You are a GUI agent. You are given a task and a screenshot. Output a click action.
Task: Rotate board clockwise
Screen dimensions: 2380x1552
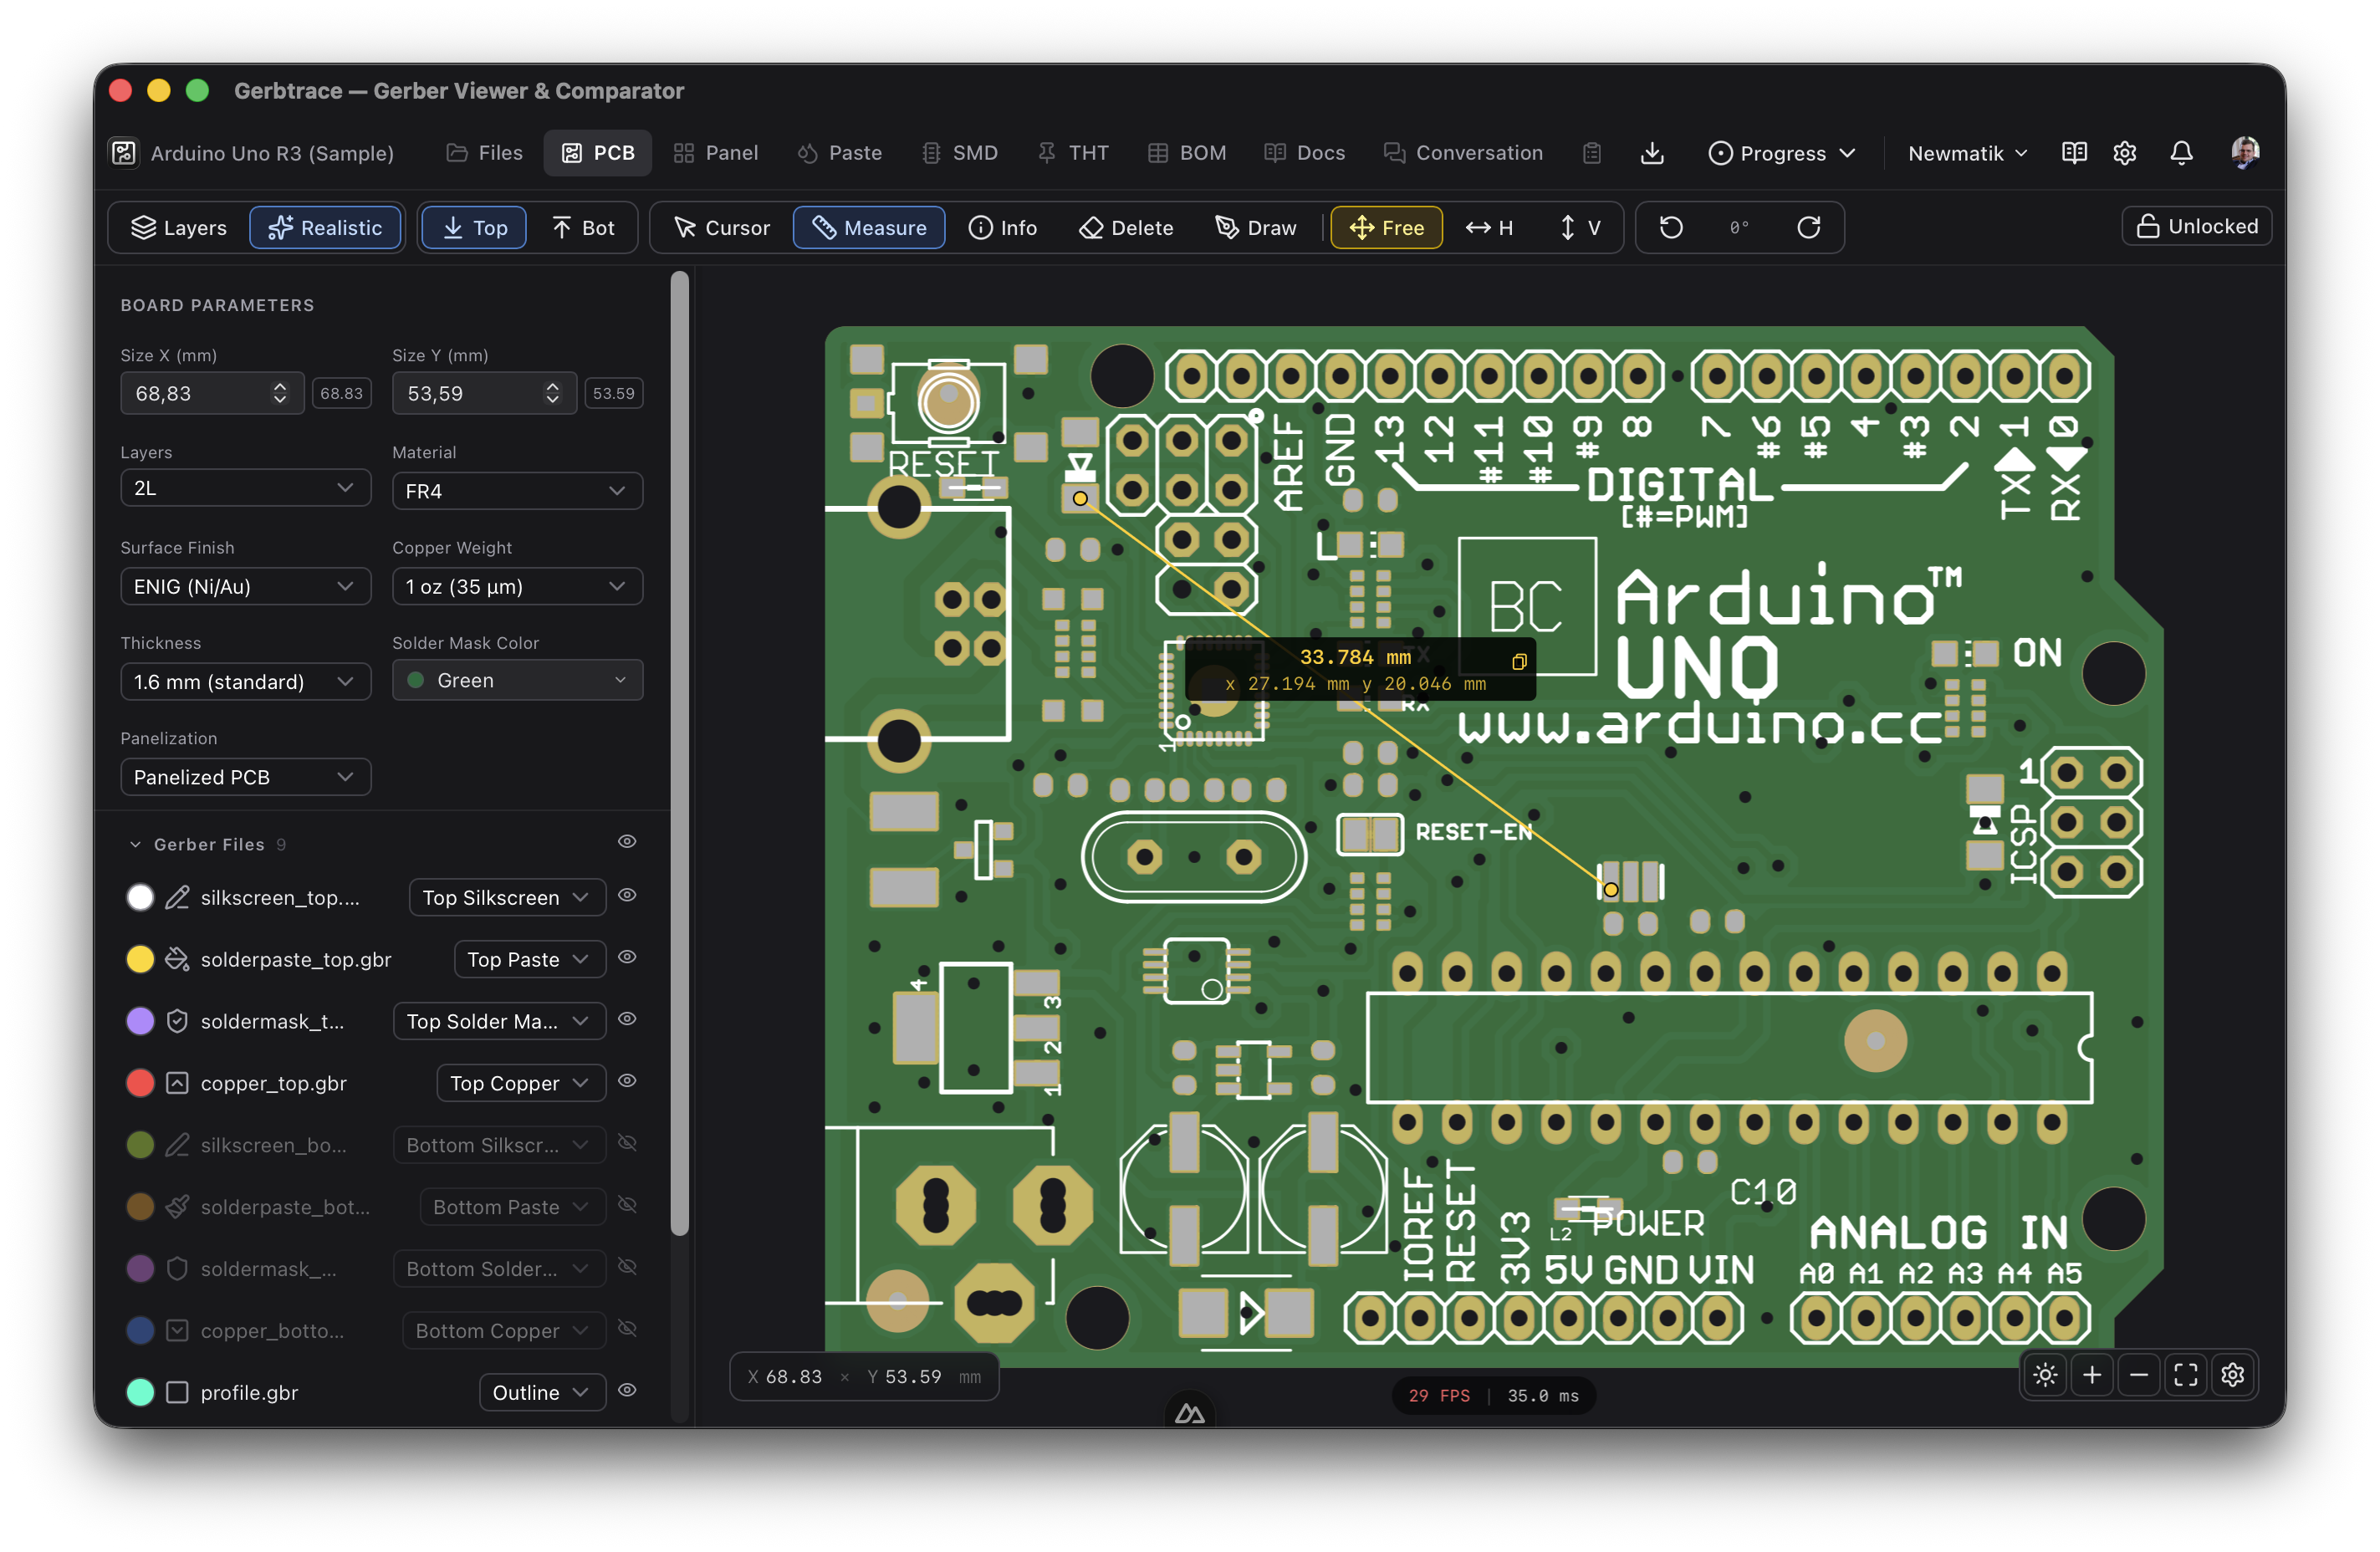coord(1808,228)
